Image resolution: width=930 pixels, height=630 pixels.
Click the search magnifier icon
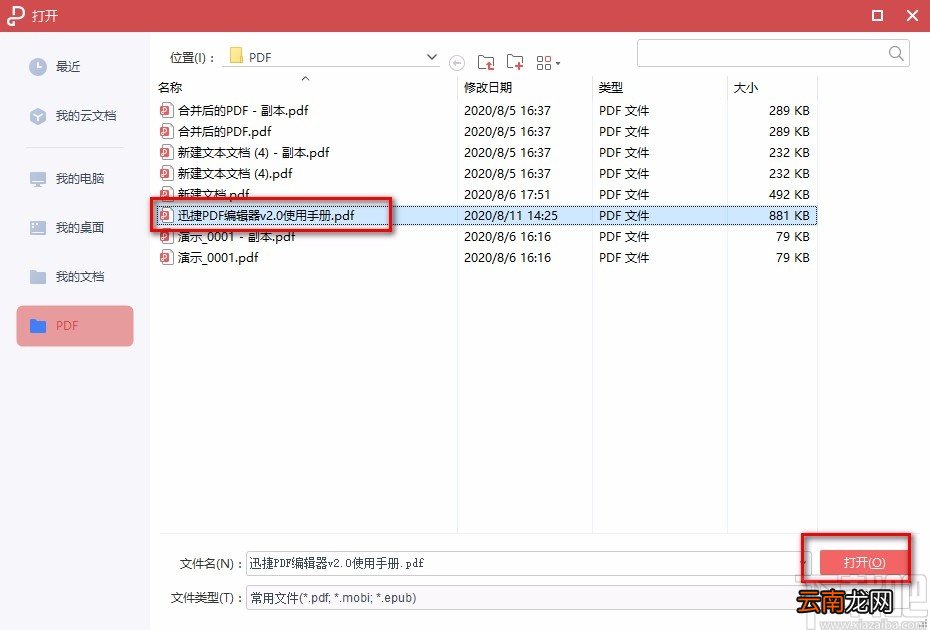(896, 53)
